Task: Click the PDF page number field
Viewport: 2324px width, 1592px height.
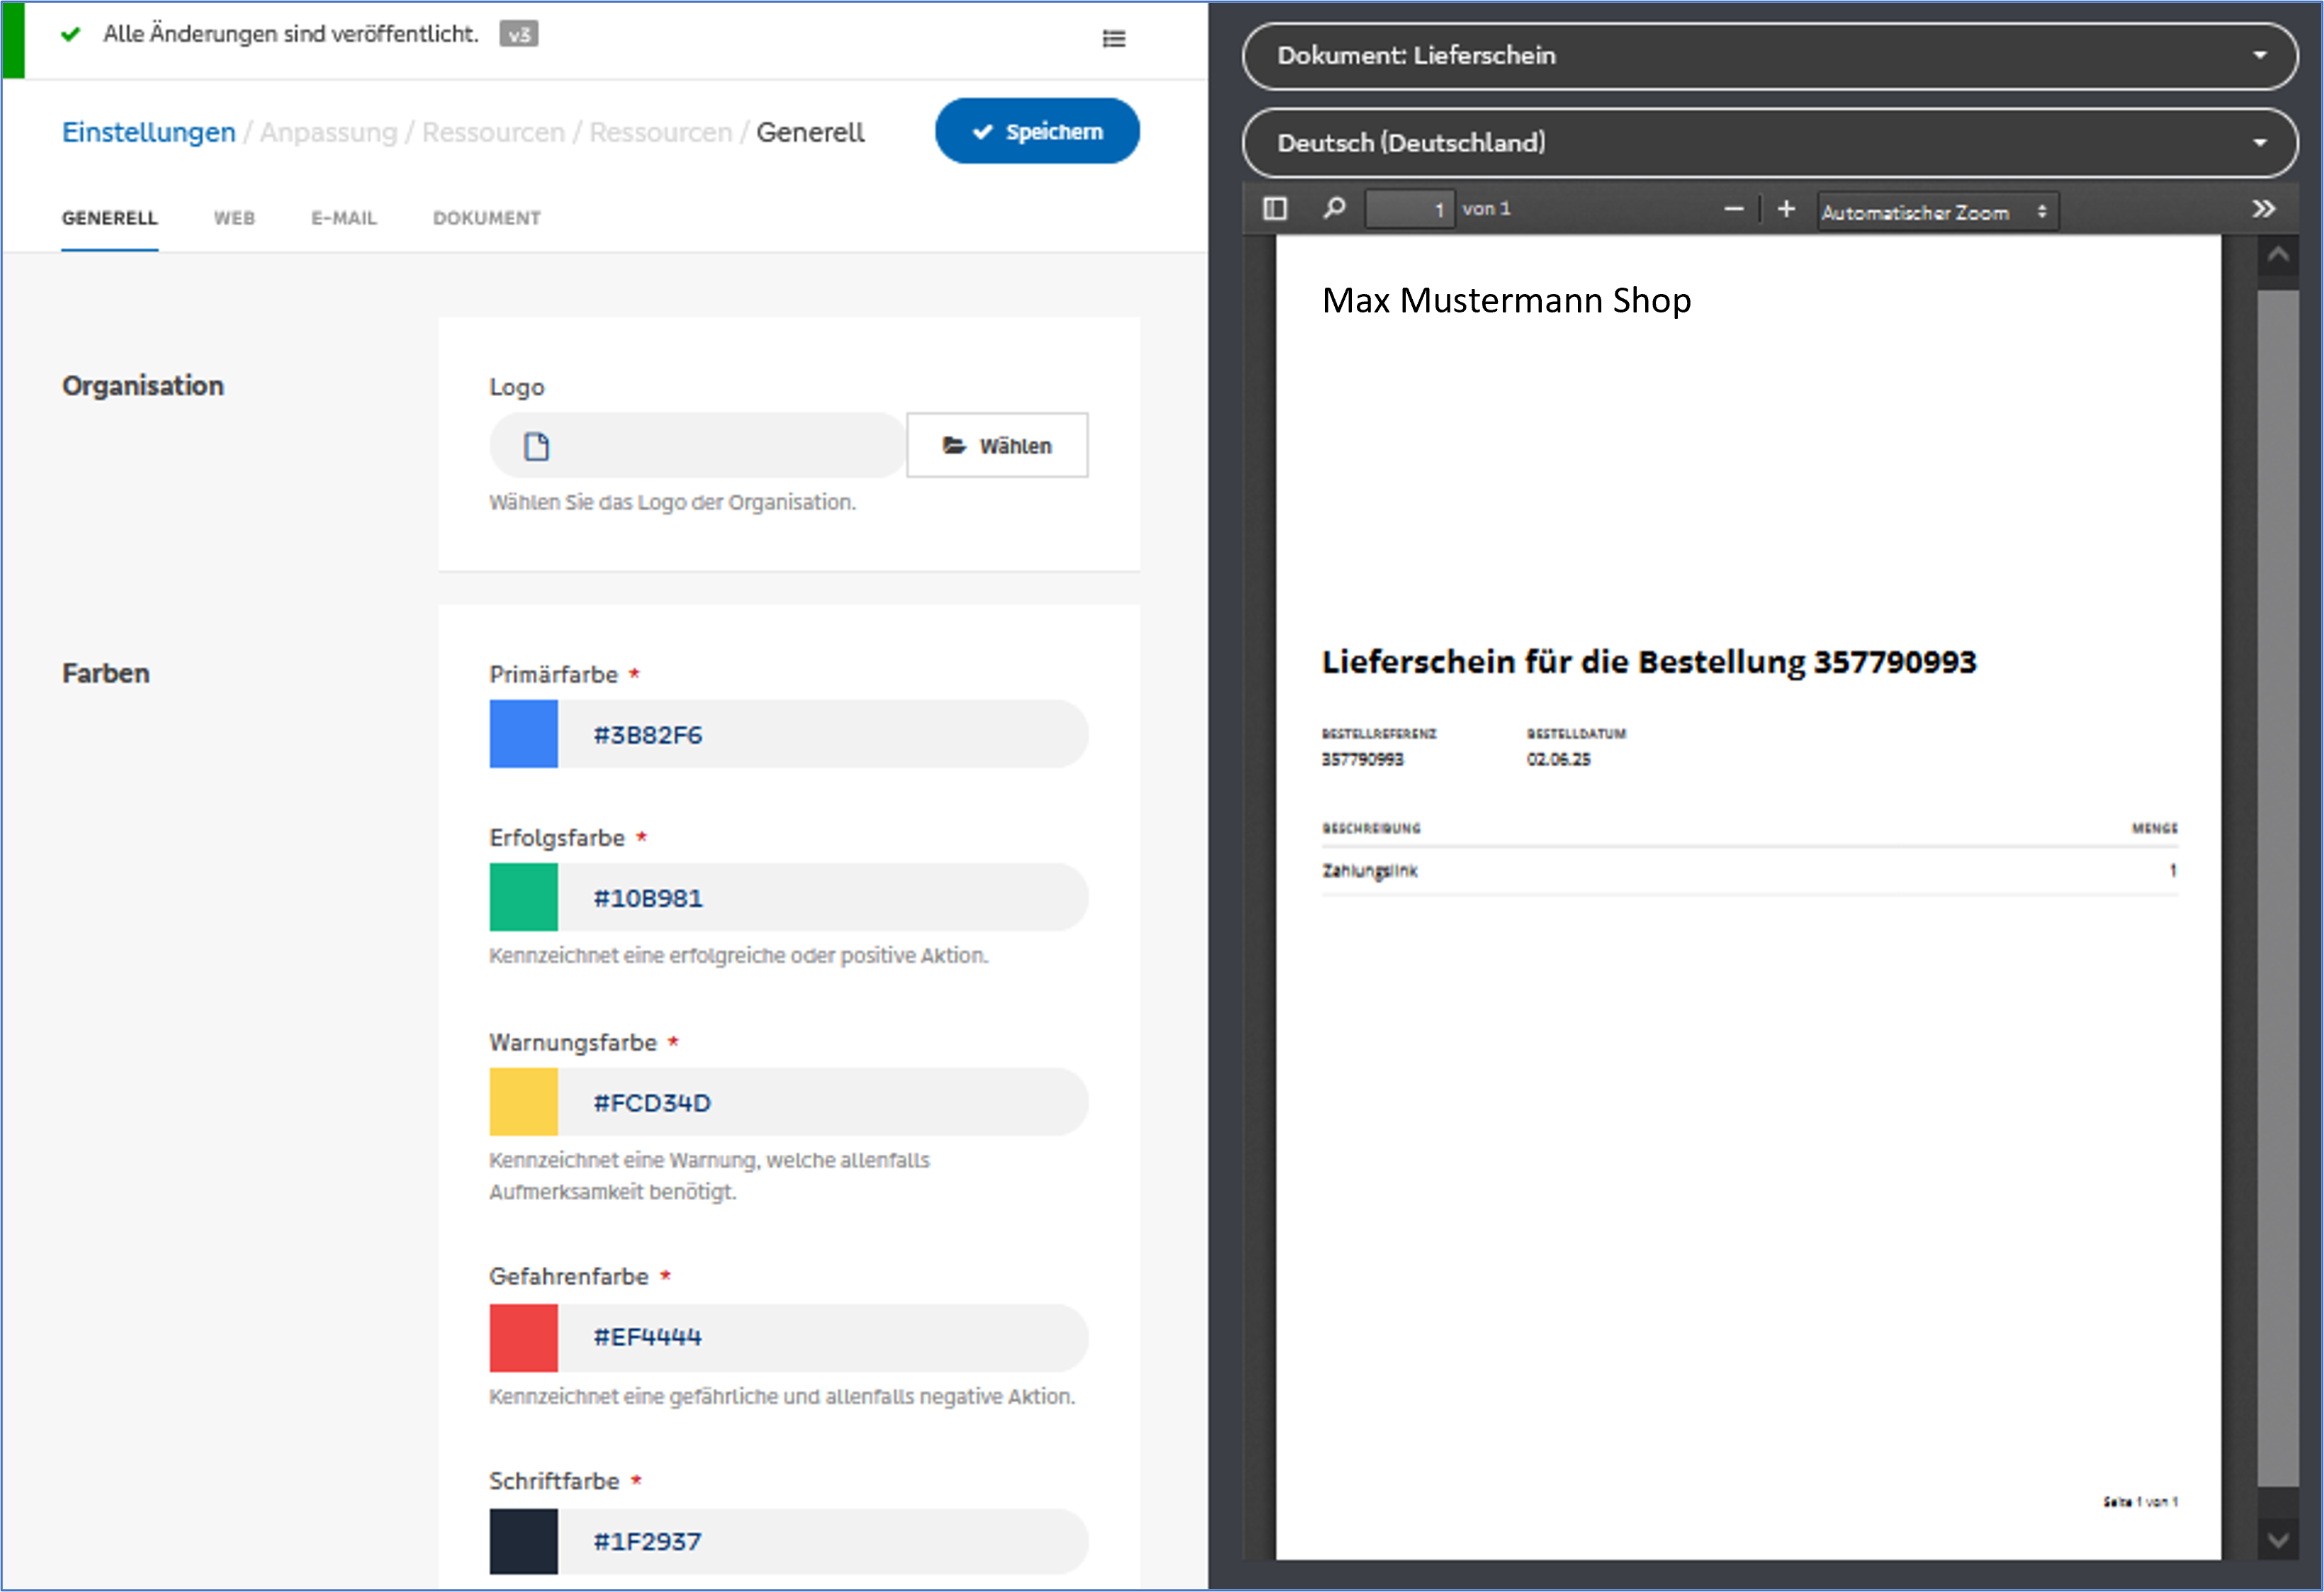Action: (x=1410, y=209)
